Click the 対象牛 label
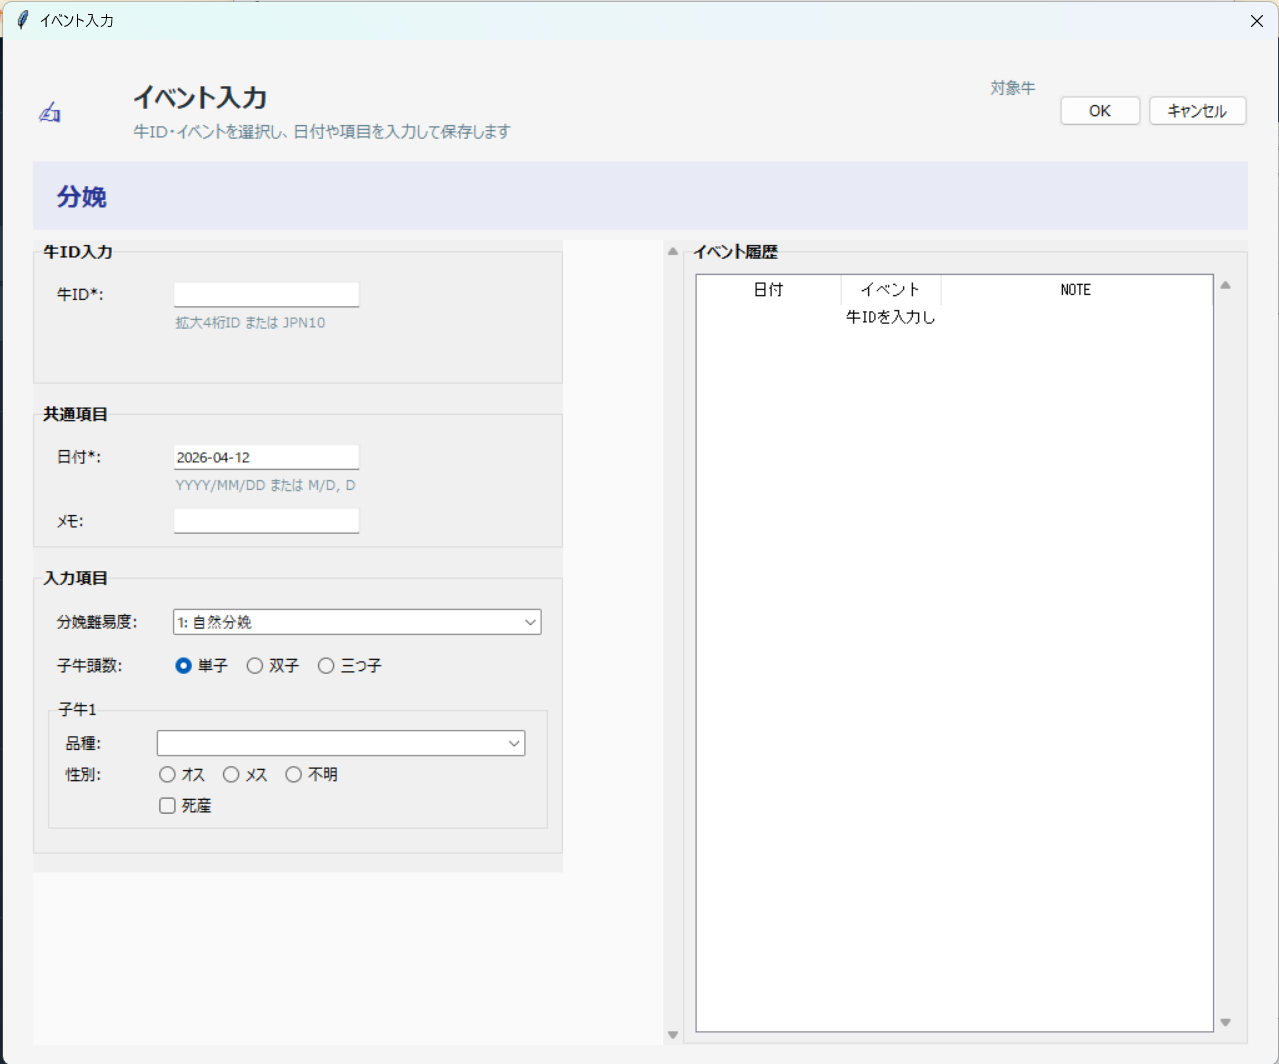 pos(1013,88)
